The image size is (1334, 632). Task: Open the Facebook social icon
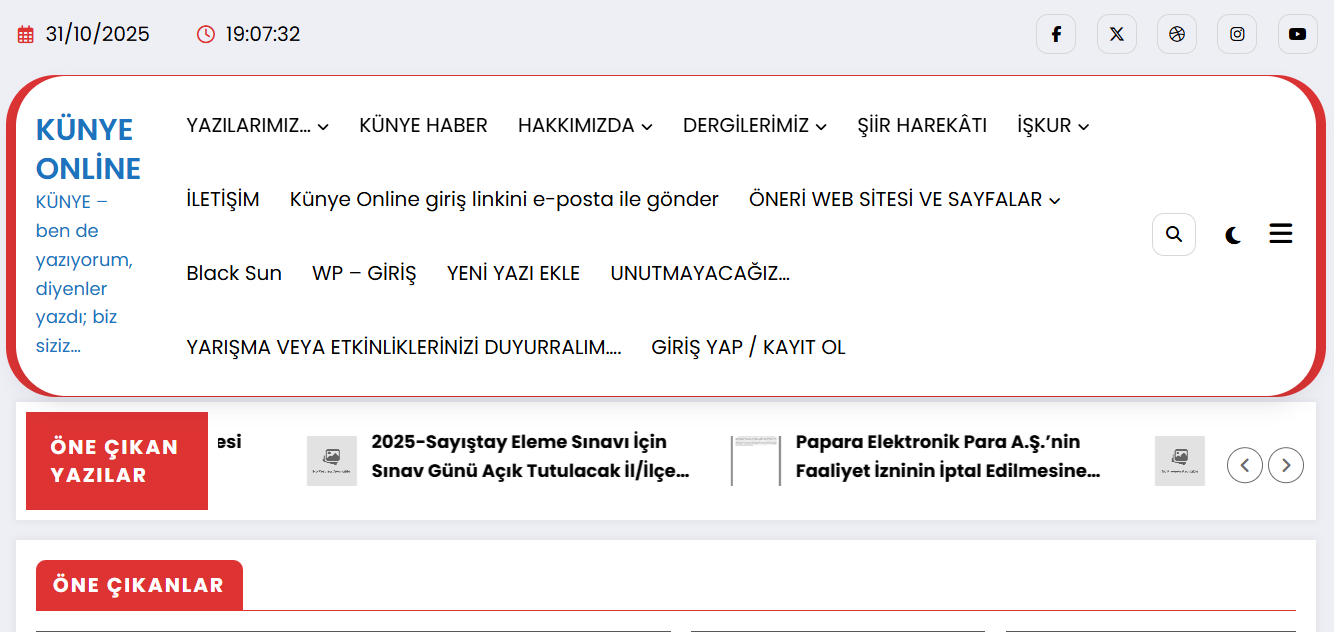click(1056, 34)
